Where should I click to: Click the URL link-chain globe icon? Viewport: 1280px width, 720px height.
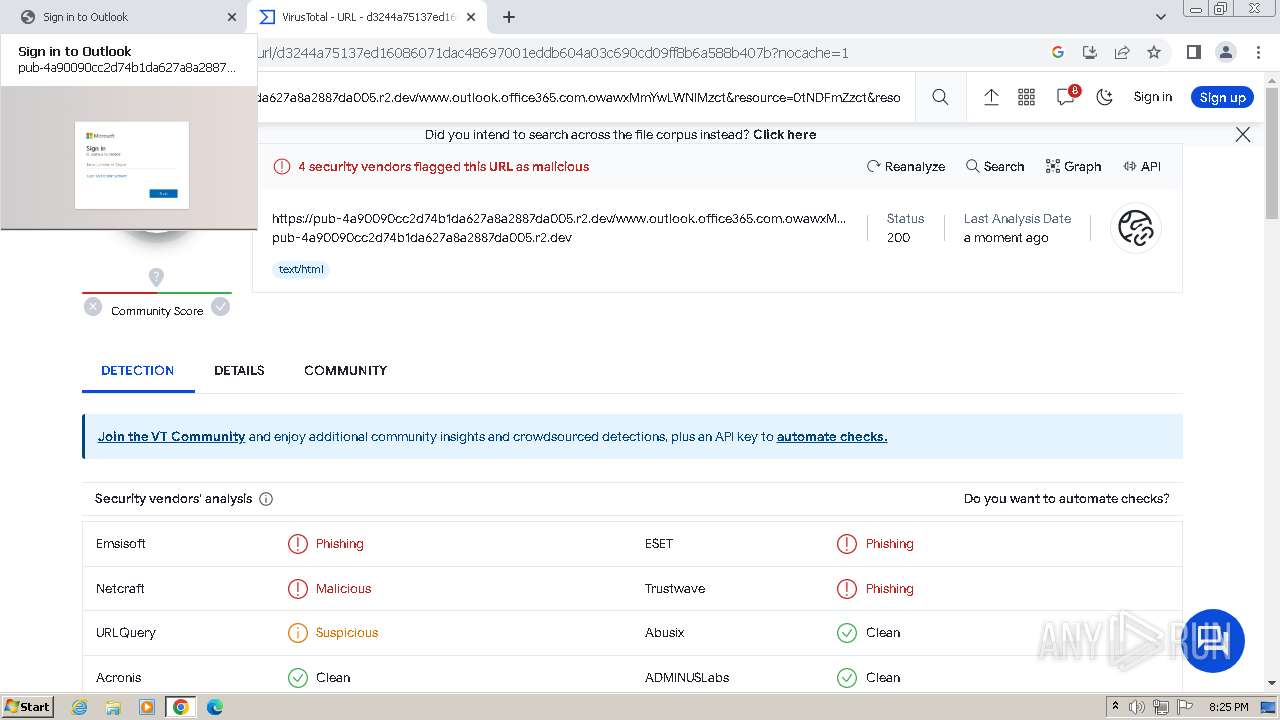click(x=1136, y=228)
